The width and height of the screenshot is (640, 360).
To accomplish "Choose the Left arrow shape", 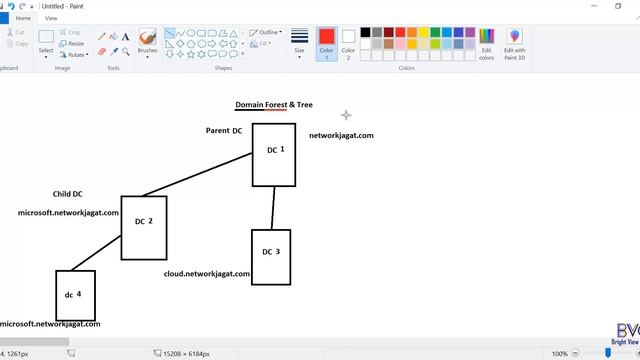I will click(222, 44).
